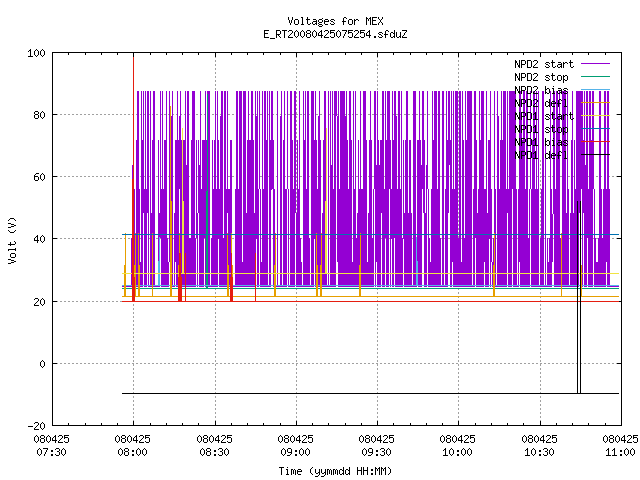This screenshot has width=640, height=480.
Task: Click the y-axis tick value 0
Action: [42, 364]
